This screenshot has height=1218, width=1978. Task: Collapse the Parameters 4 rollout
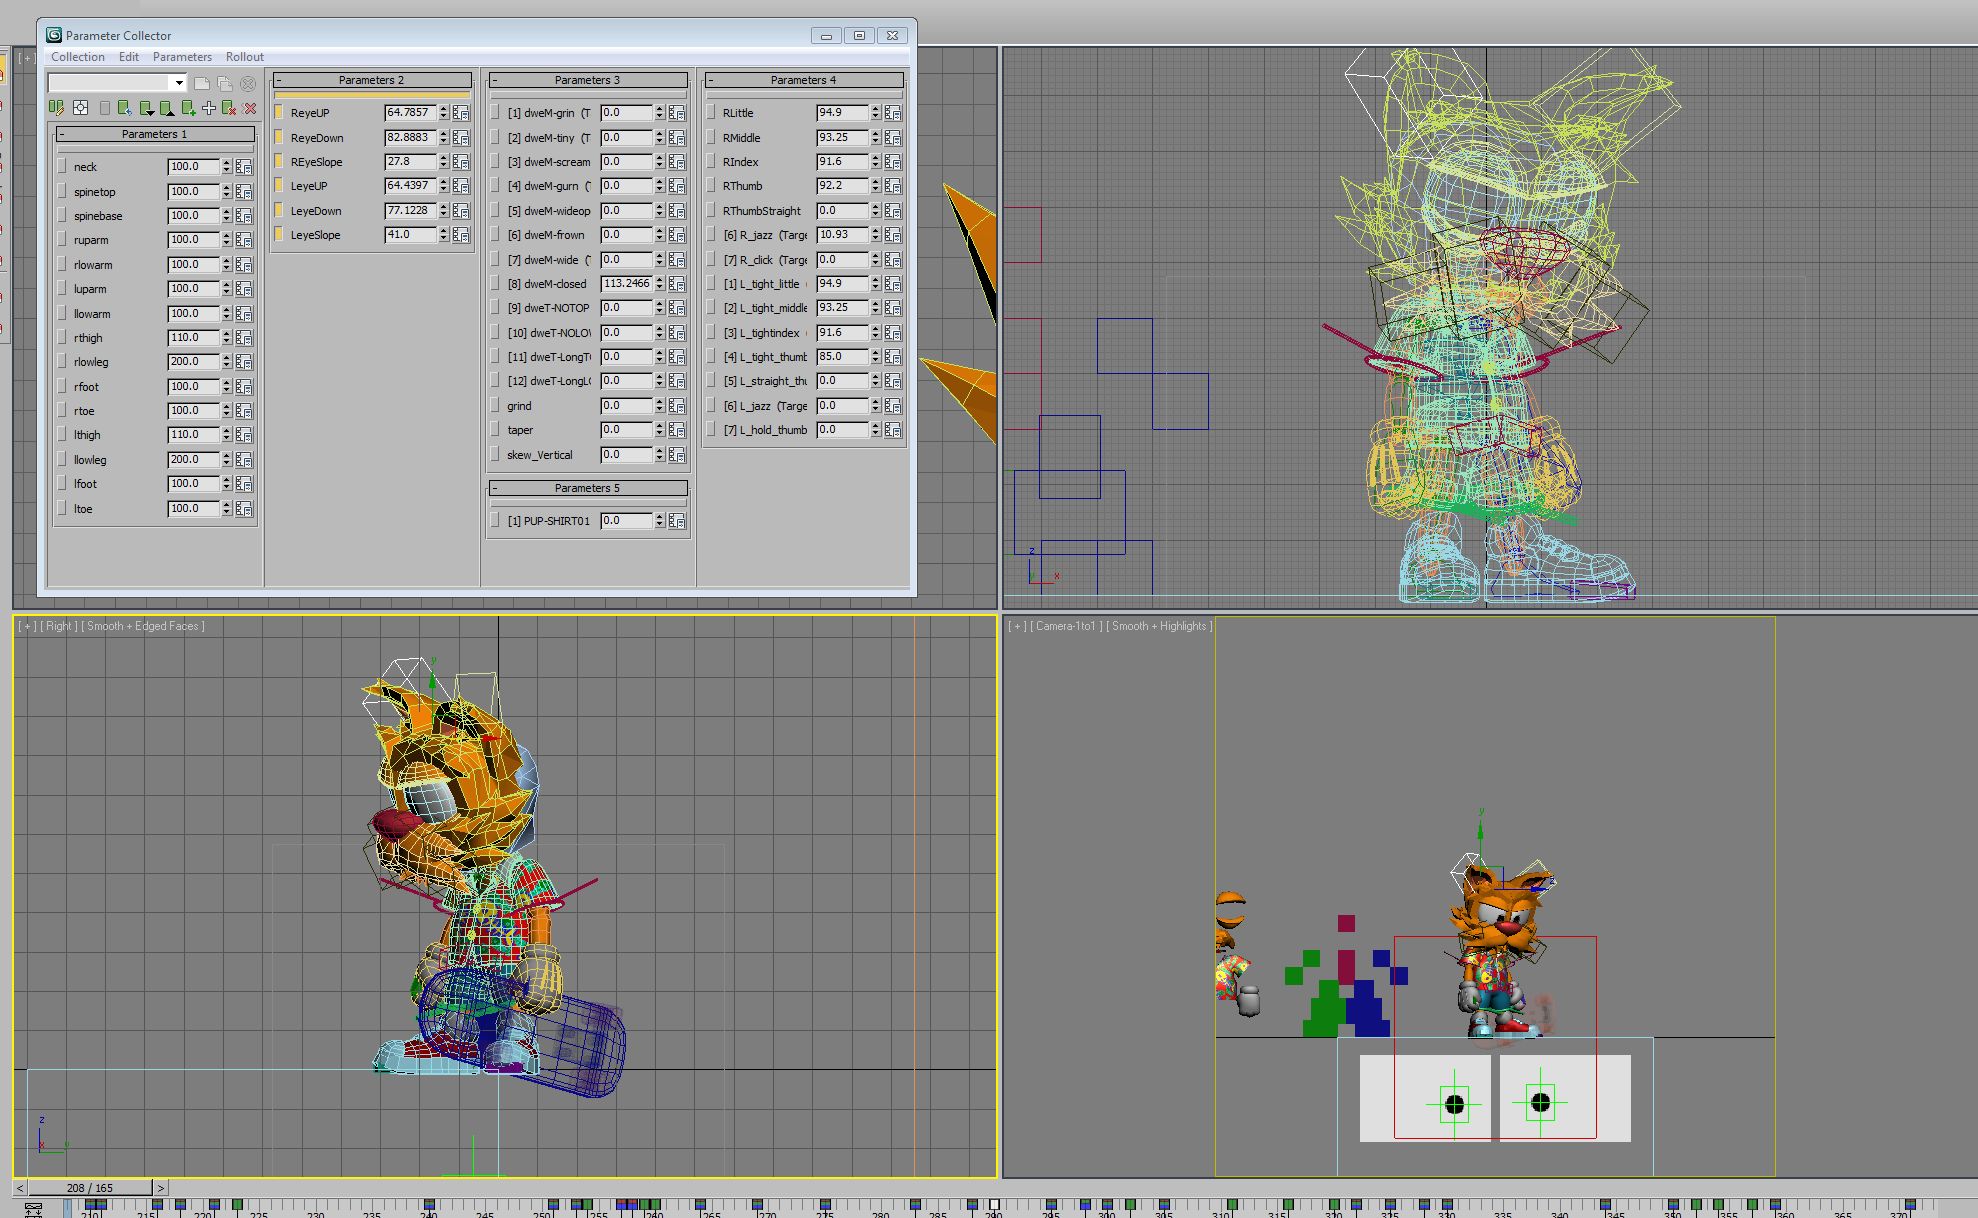pos(803,80)
